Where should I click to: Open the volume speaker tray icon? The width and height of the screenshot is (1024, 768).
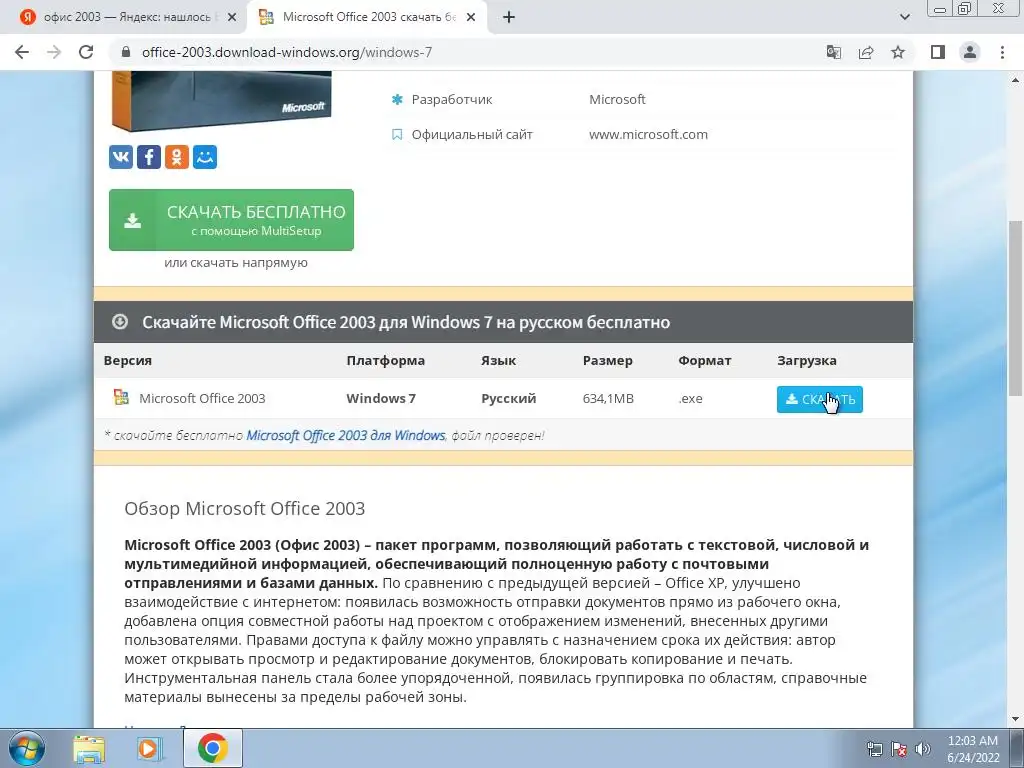tap(923, 748)
